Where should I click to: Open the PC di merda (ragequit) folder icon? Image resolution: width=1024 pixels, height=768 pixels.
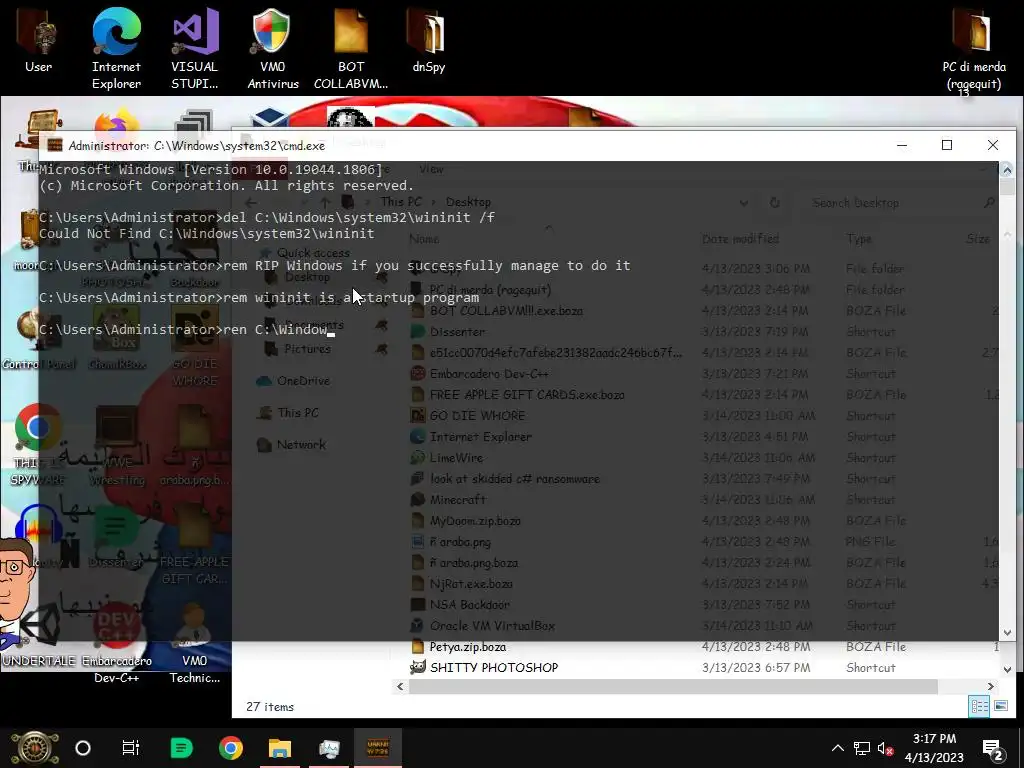pyautogui.click(x=974, y=47)
